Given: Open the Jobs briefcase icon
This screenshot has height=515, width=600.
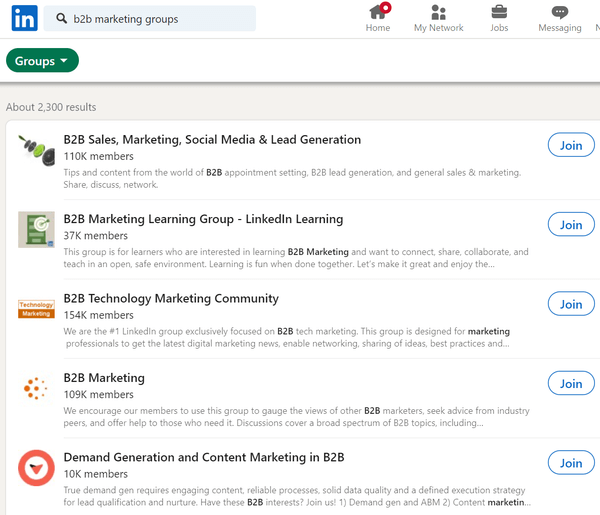Looking at the screenshot, I should pyautogui.click(x=499, y=12).
